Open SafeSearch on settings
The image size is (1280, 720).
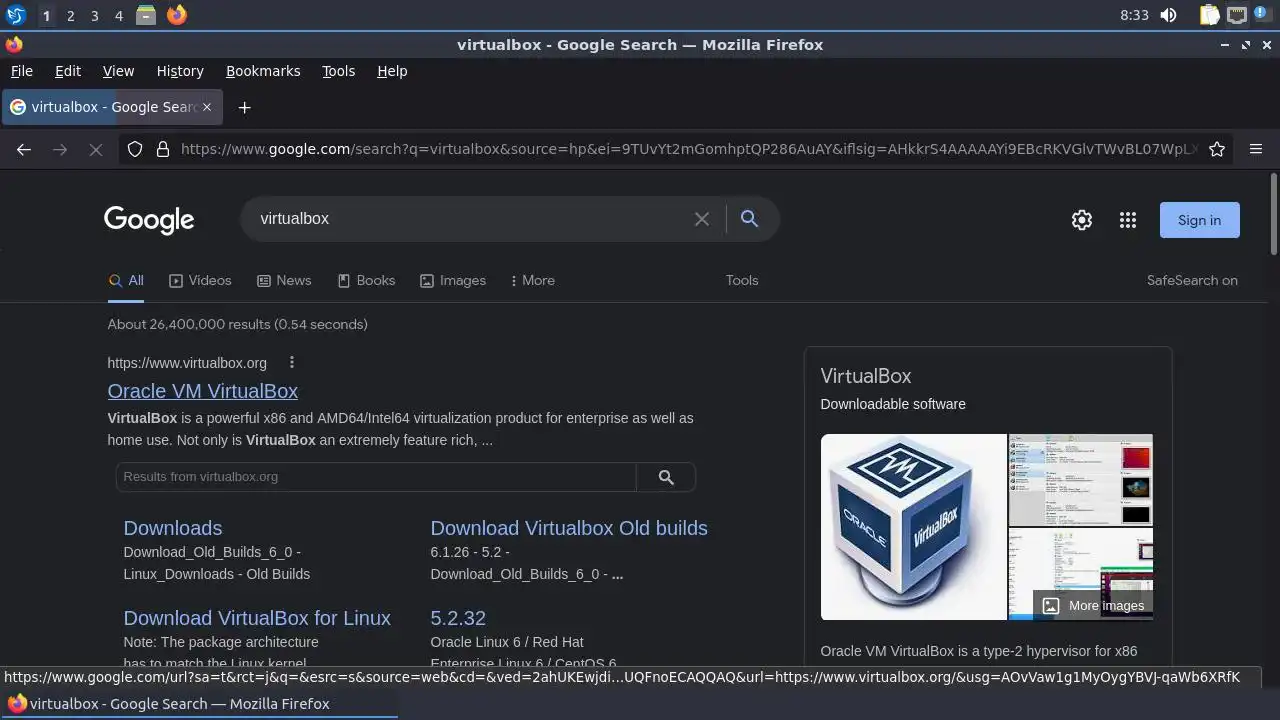click(1192, 281)
